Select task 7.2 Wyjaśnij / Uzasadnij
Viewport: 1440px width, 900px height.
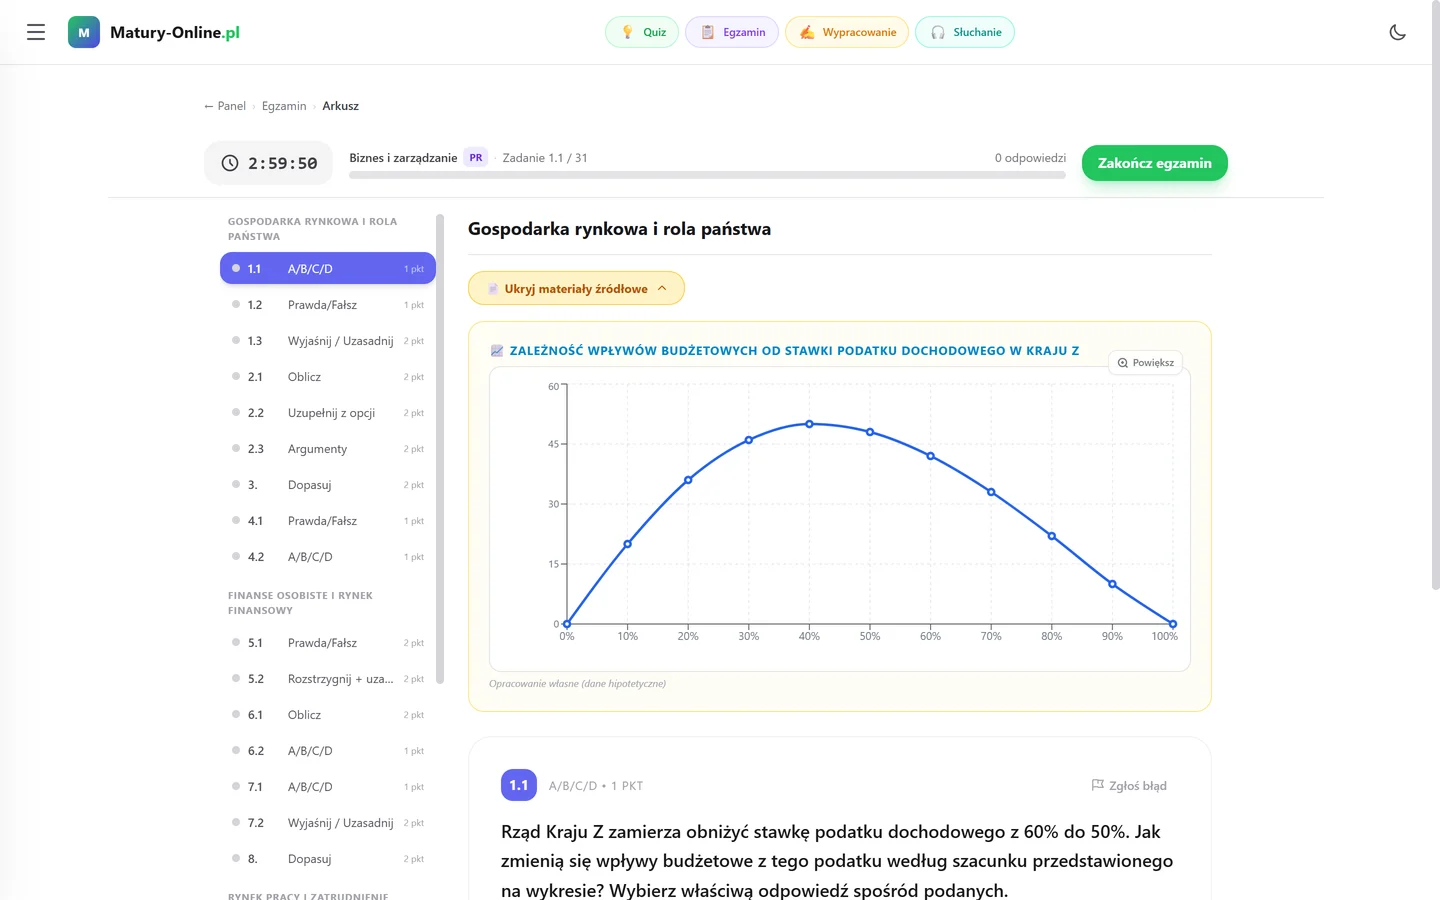(328, 822)
